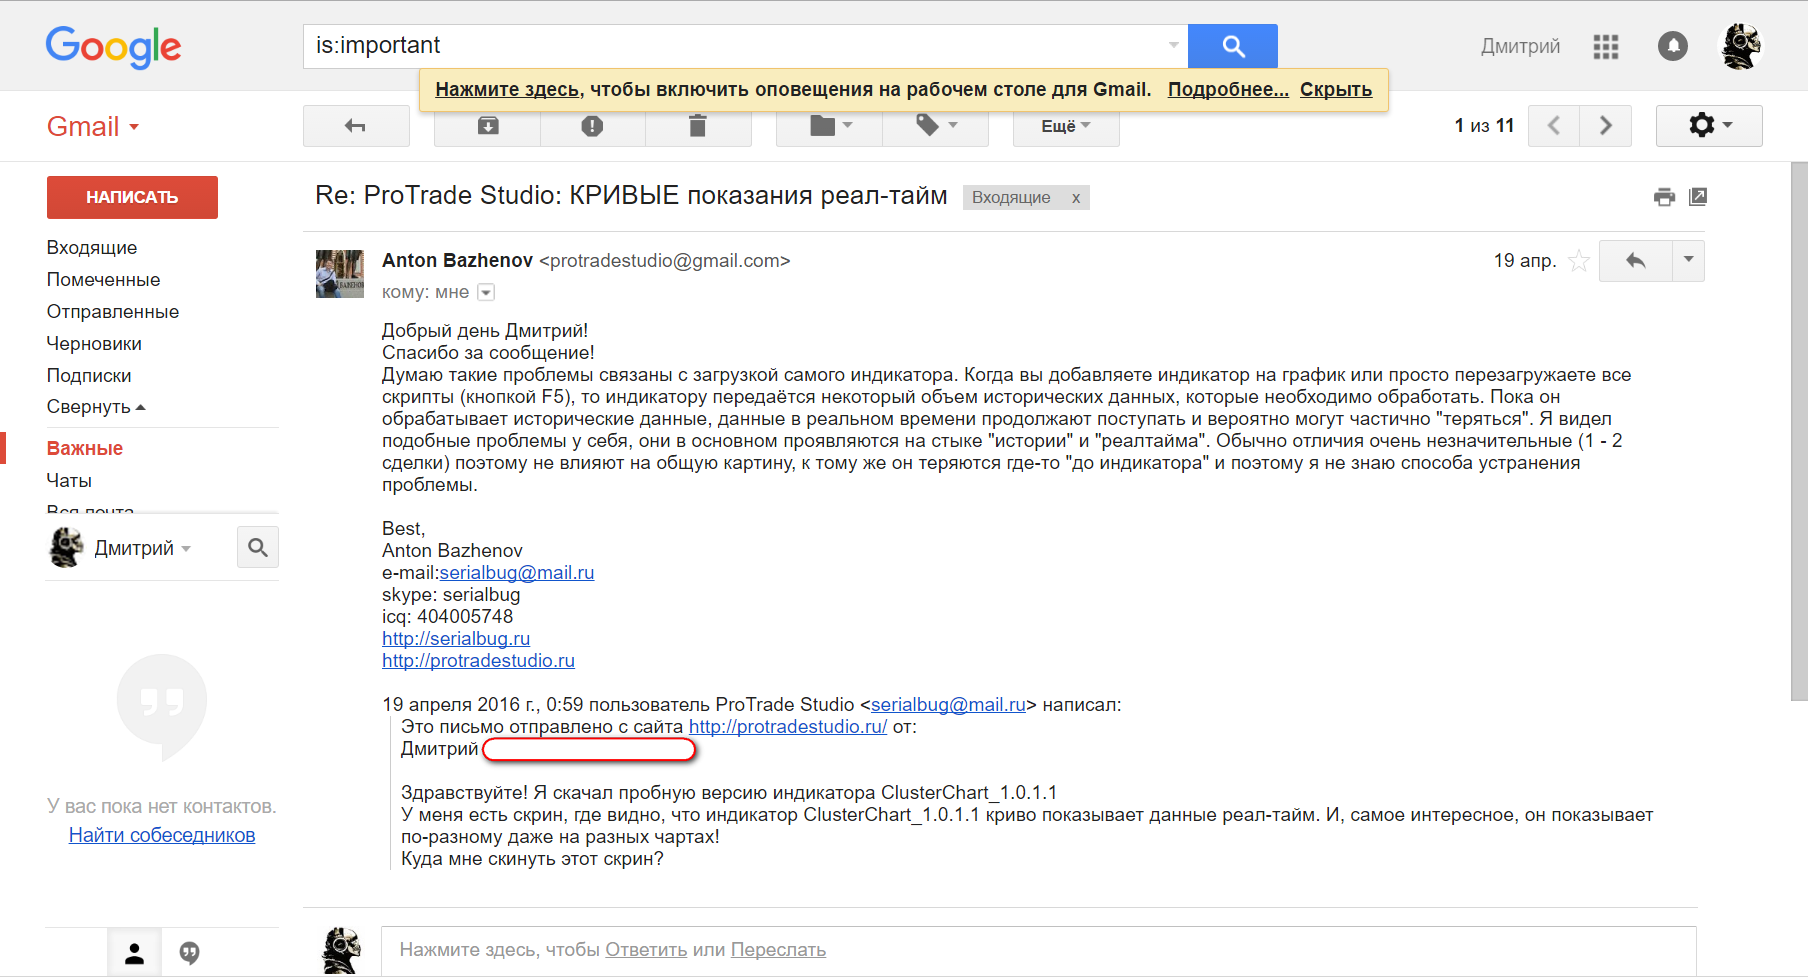1808x977 pixels.
Task: Click the back to inbox arrow
Action: click(x=355, y=126)
